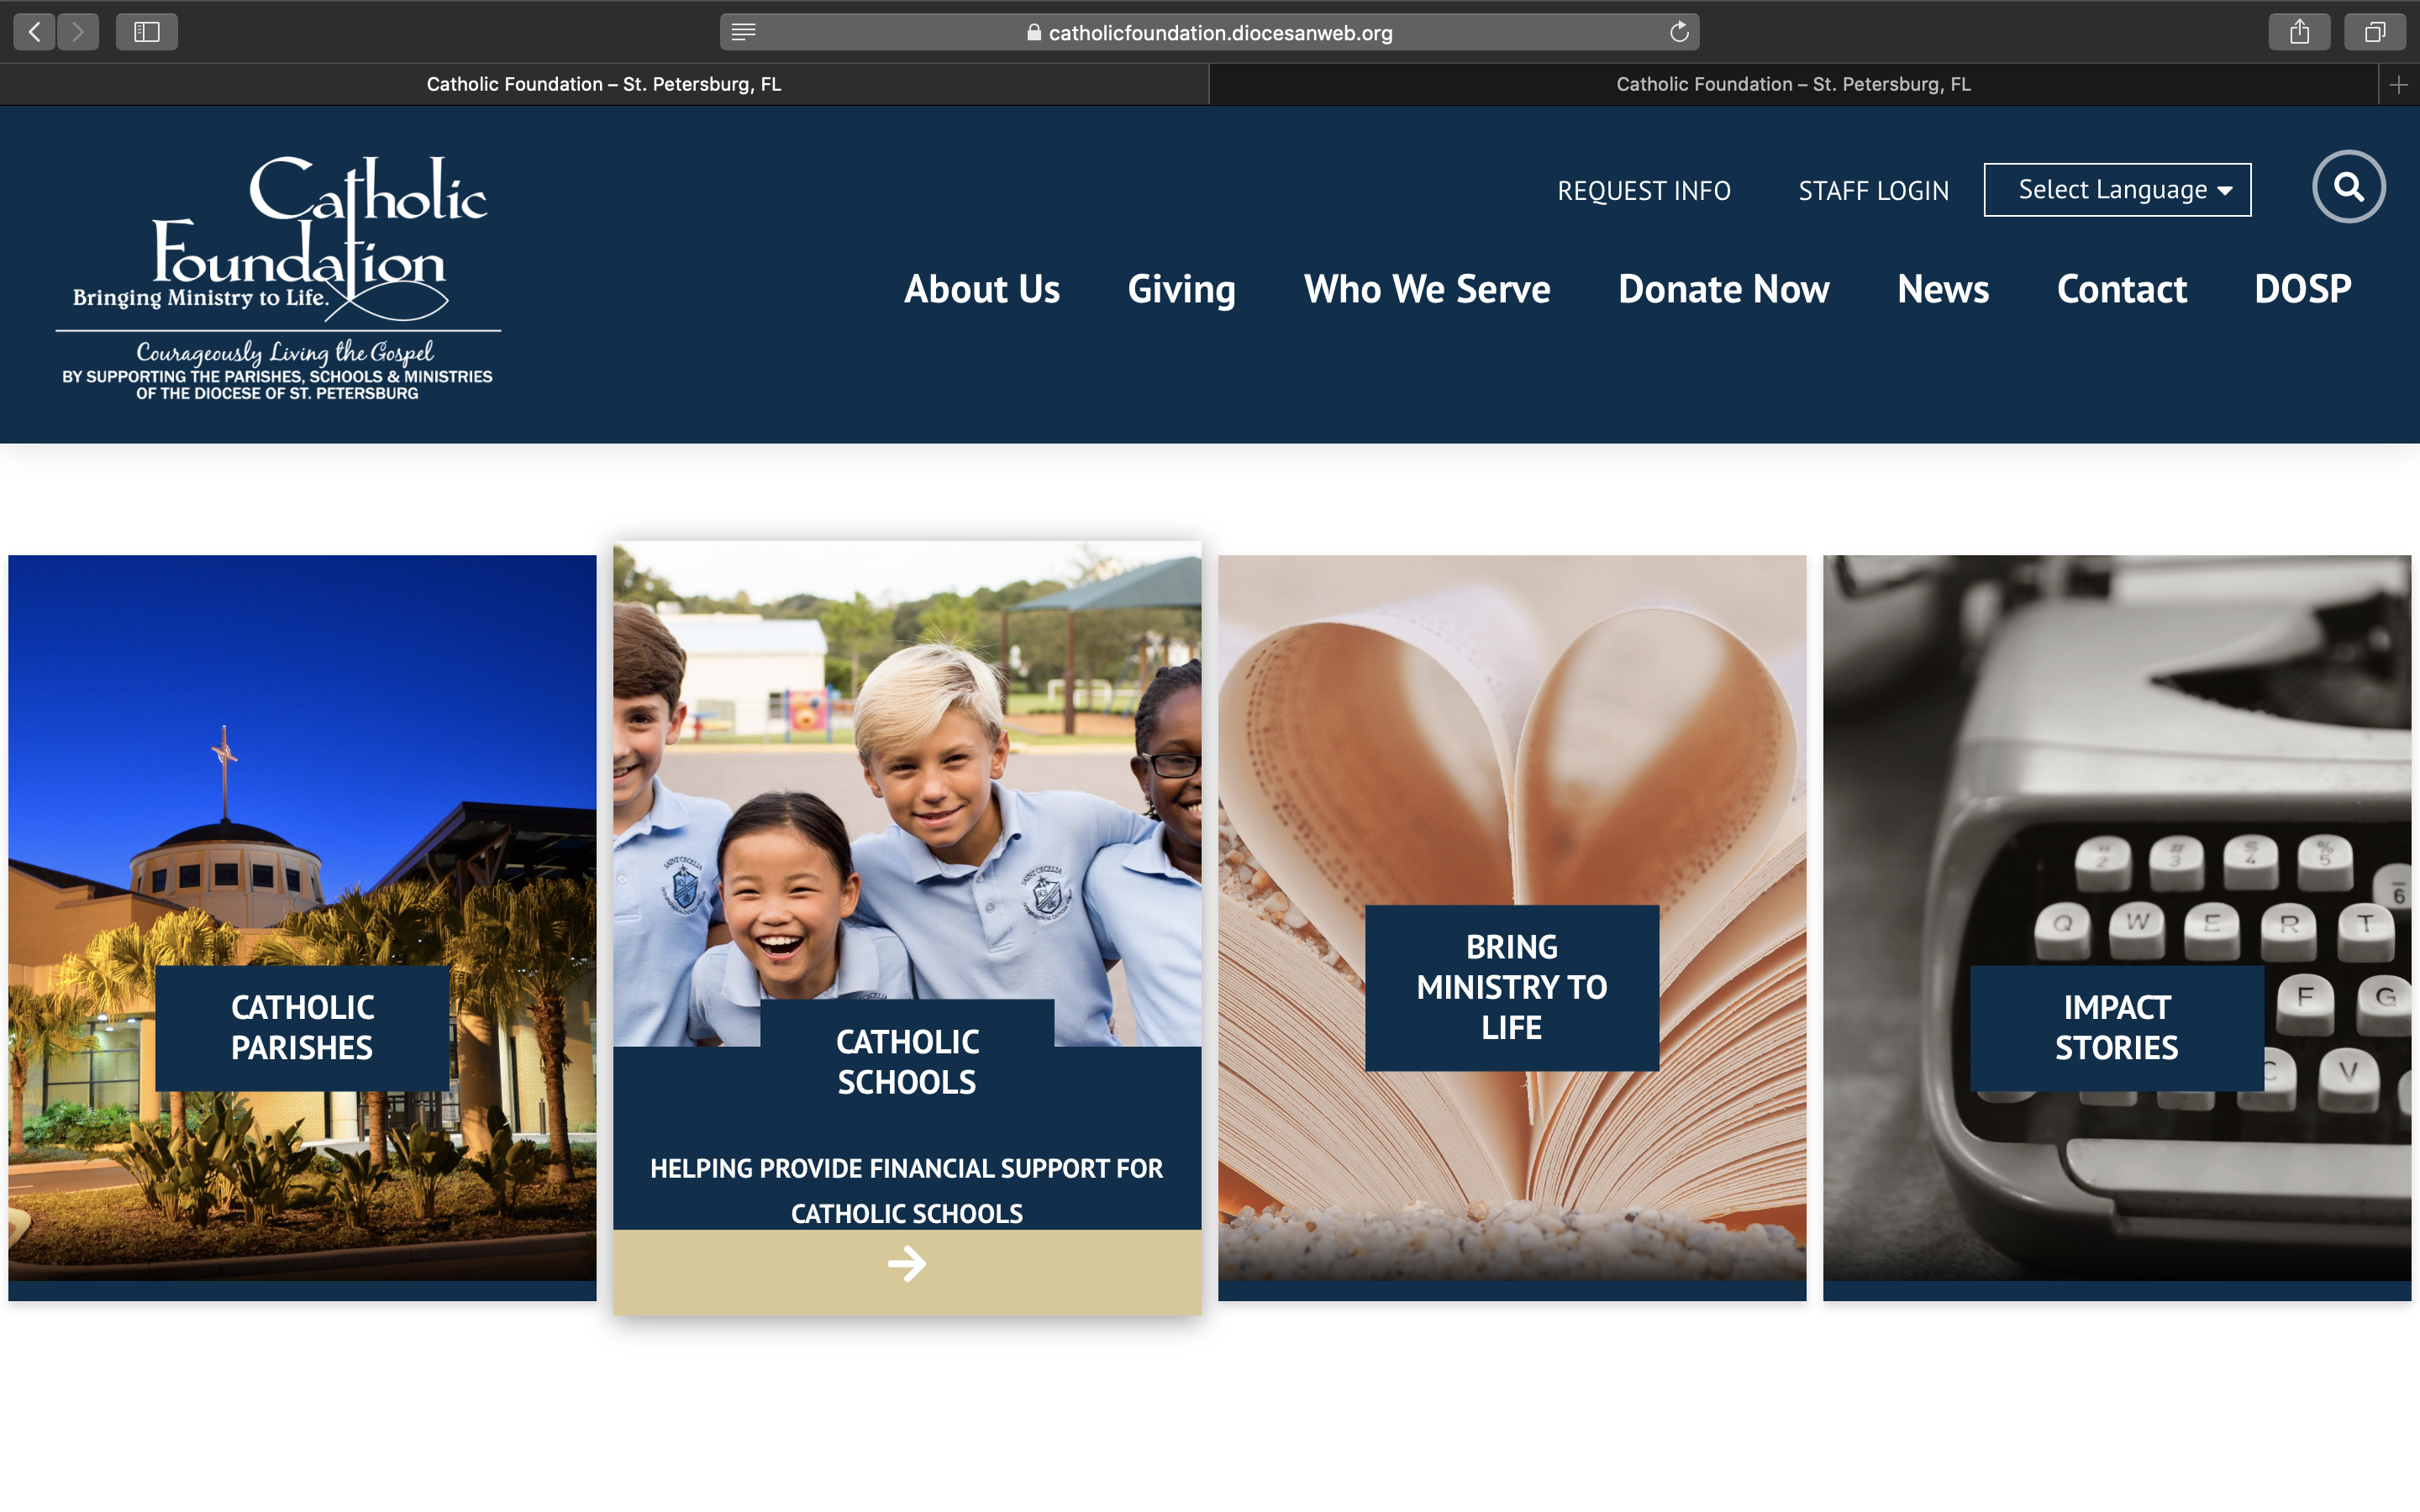Click the address bar URL field
This screenshot has width=2420, height=1512.
pyautogui.click(x=1210, y=32)
